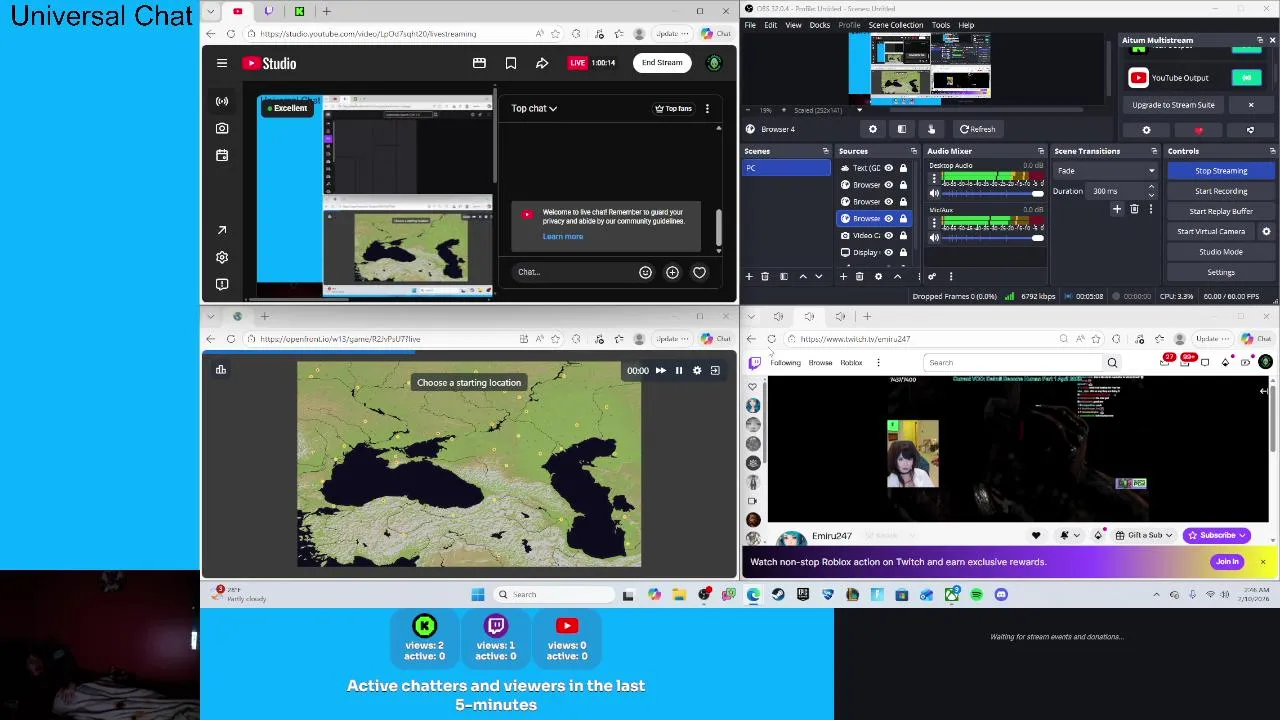Unlock the Text source lock icon
Screen dimensions: 1280x720
coord(903,168)
